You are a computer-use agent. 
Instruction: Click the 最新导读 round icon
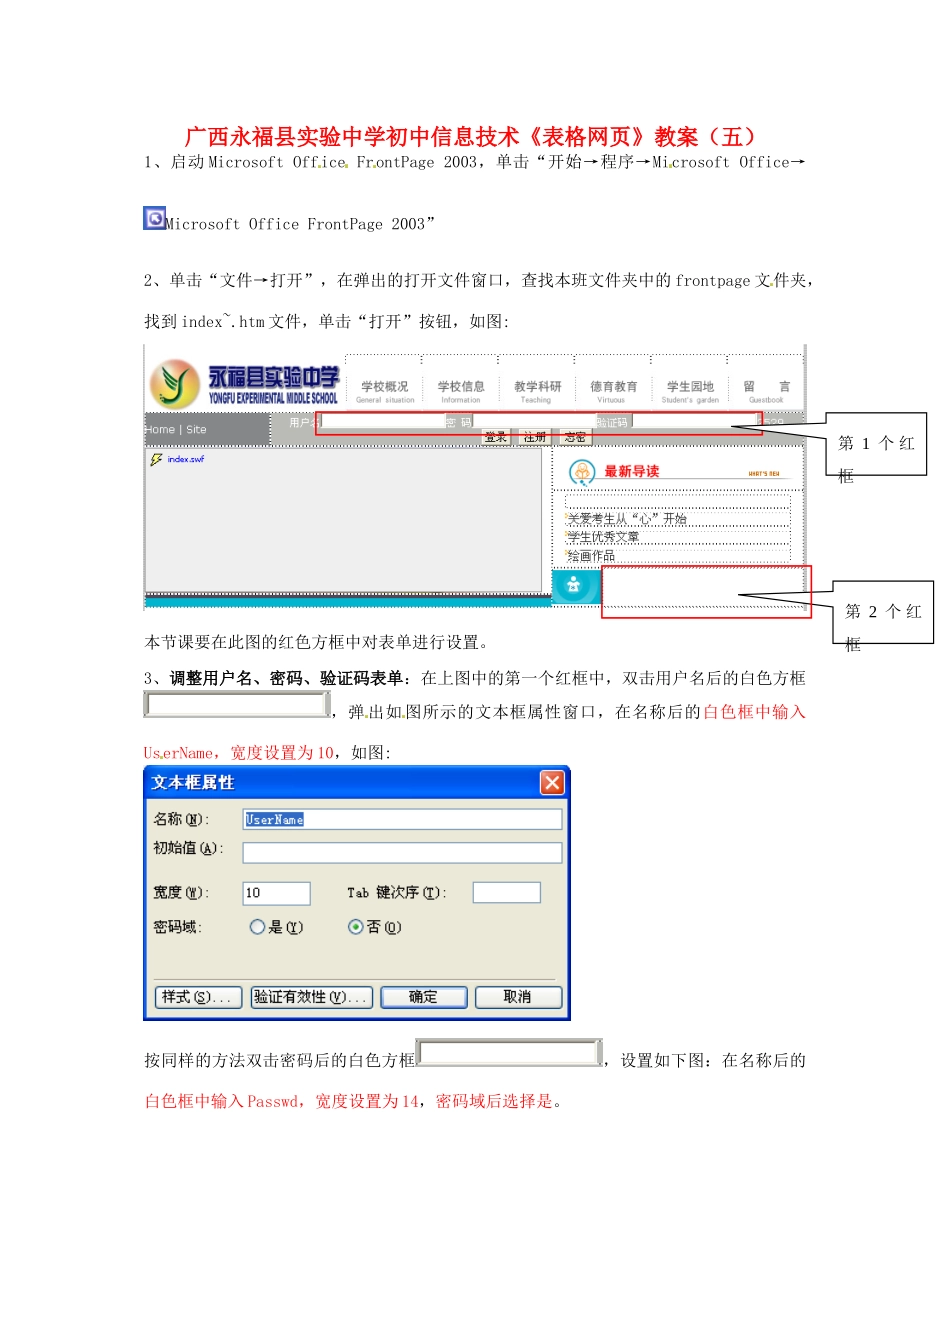pyautogui.click(x=582, y=472)
